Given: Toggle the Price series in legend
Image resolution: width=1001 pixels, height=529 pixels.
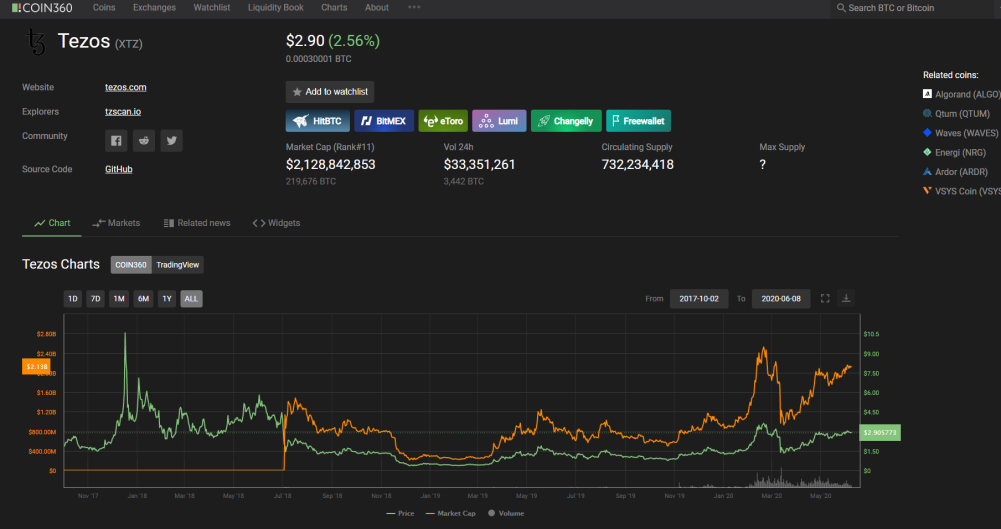Looking at the screenshot, I should coord(400,513).
